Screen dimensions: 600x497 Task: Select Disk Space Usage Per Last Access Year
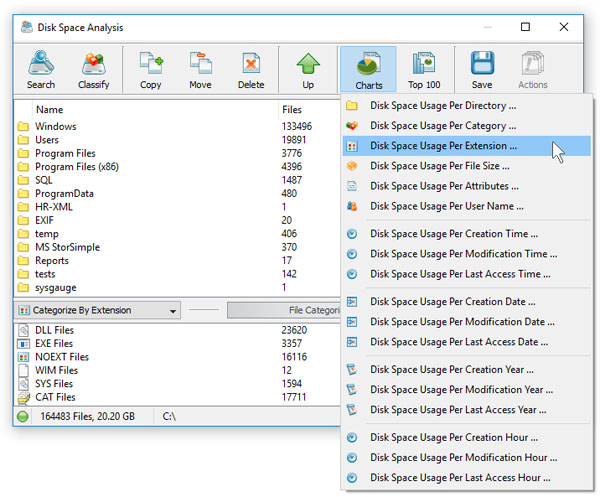click(466, 410)
